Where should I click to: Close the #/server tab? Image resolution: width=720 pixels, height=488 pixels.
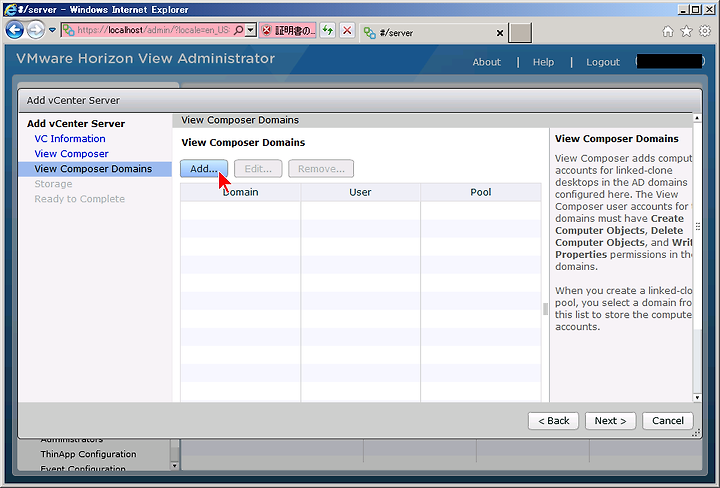click(x=500, y=33)
